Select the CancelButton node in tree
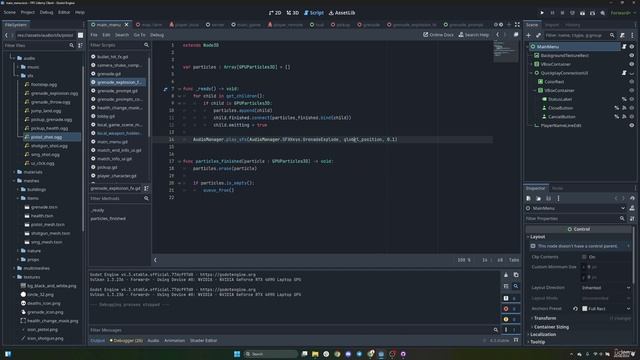Image resolution: width=640 pixels, height=360 pixels. click(x=562, y=117)
